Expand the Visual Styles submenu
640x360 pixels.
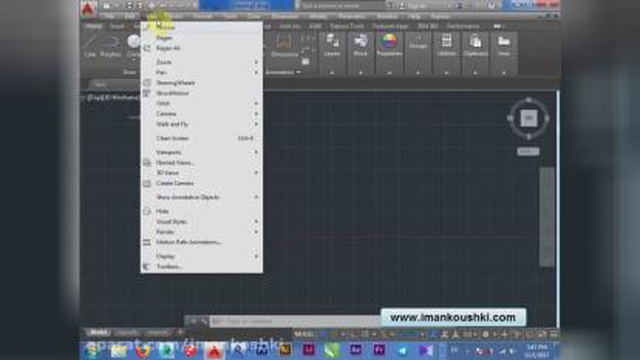(202, 222)
